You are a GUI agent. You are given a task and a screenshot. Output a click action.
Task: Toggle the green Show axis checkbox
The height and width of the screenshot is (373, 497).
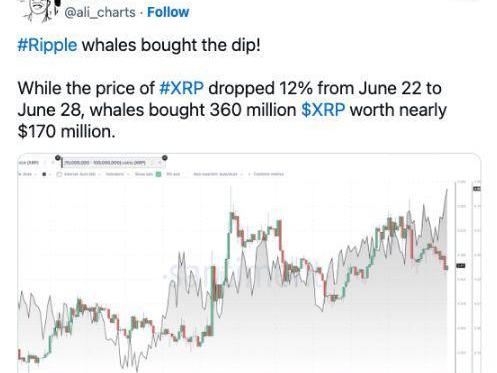point(159,174)
